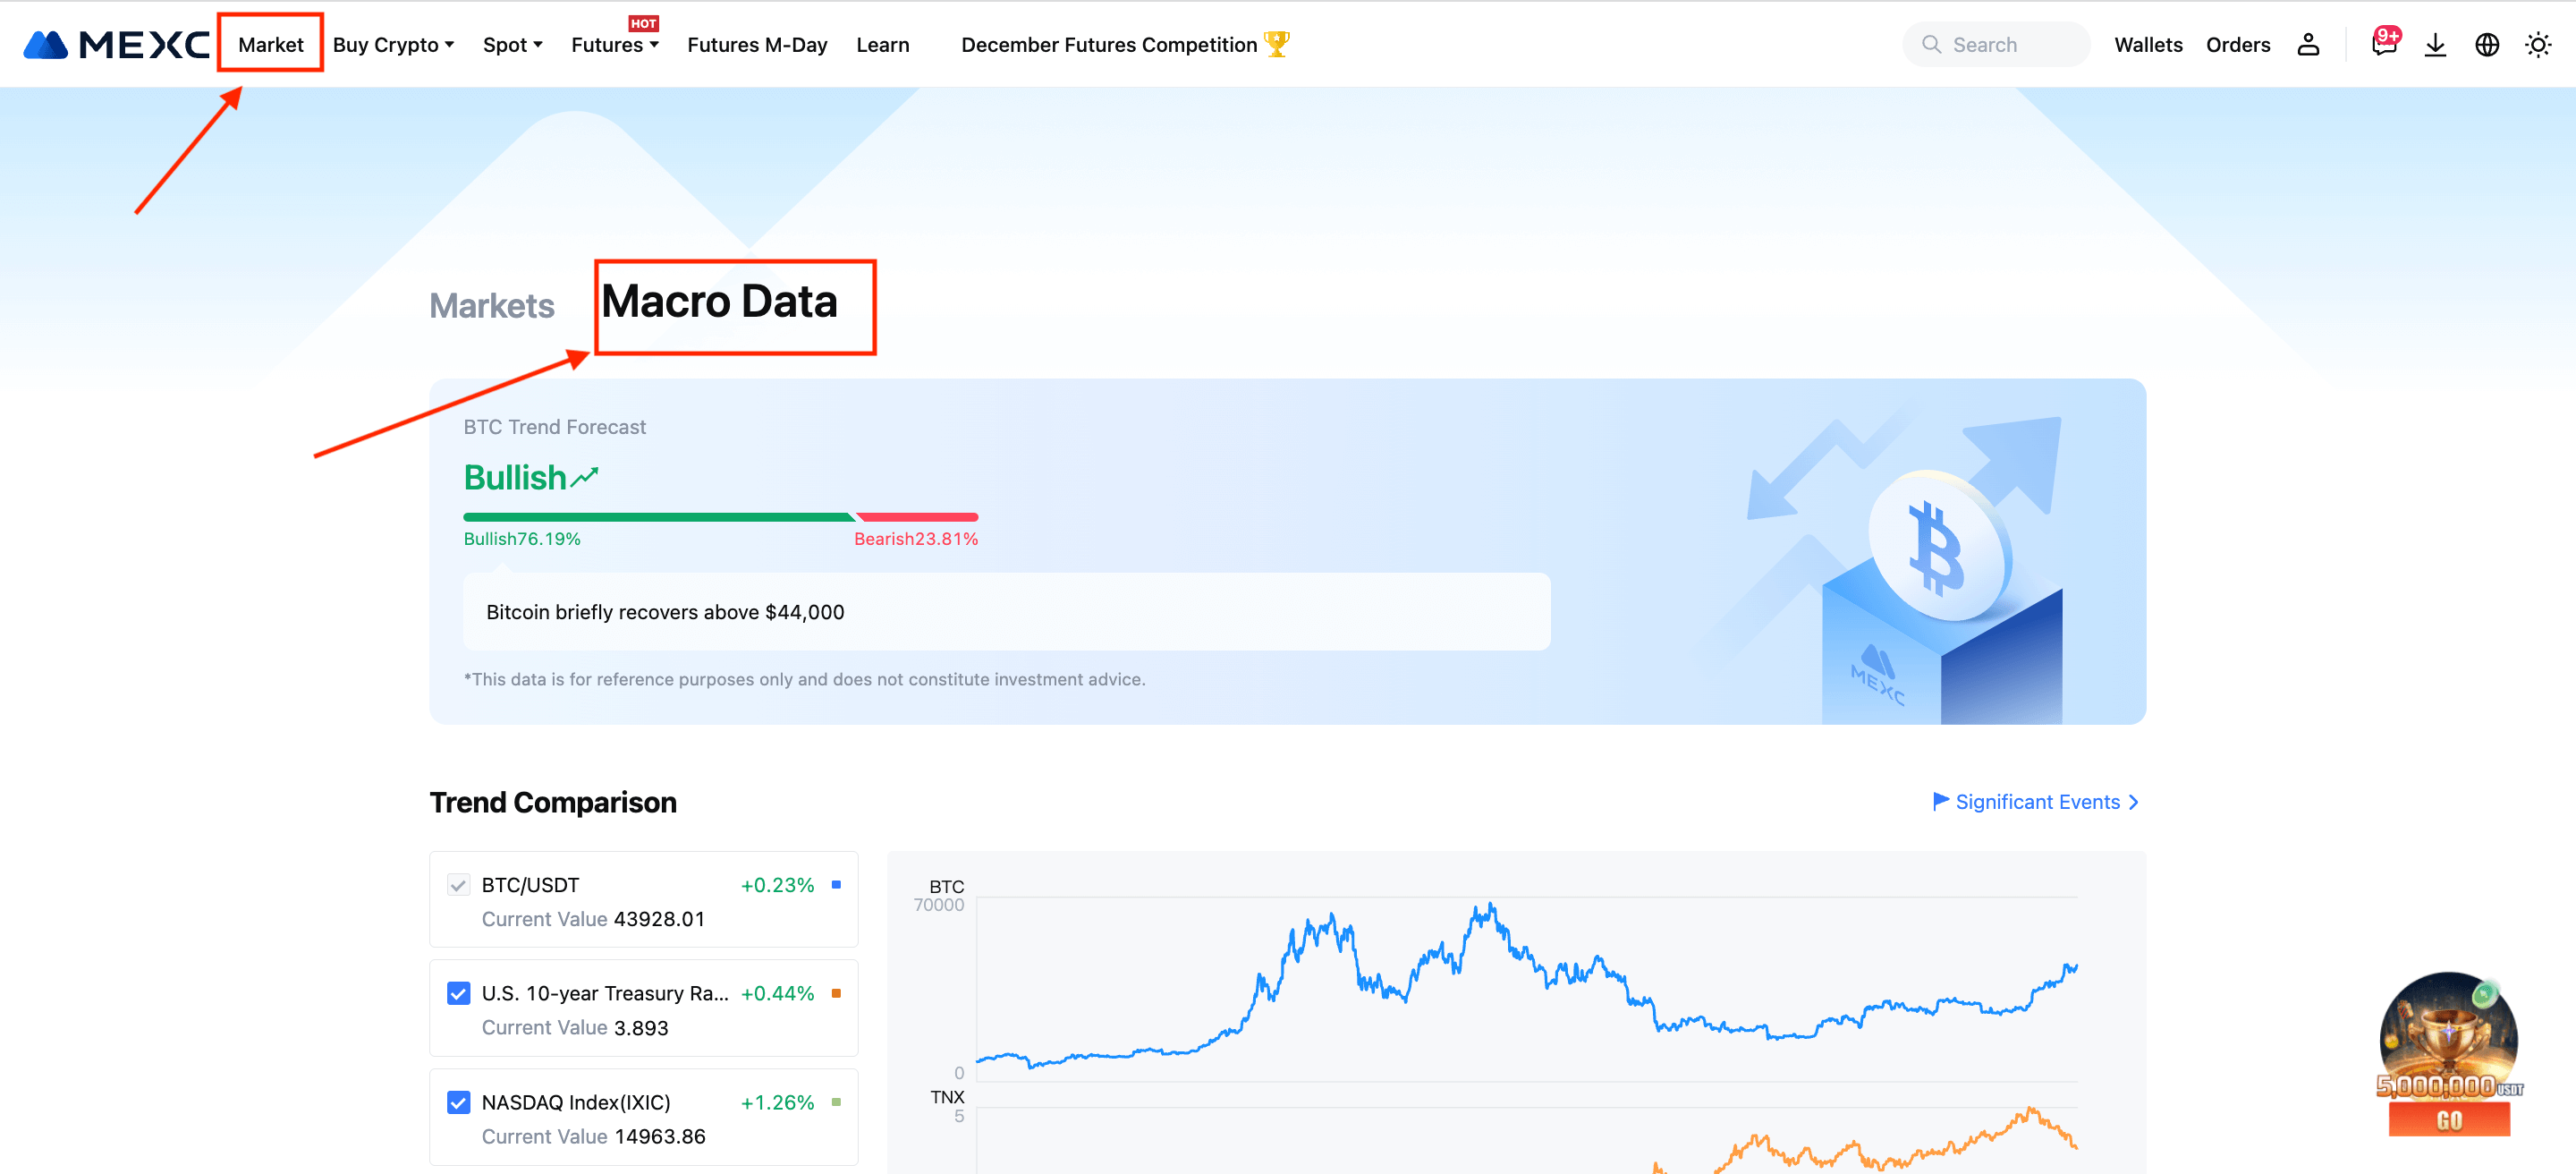Screen dimensions: 2576x1174
Task: Toggle light/dark theme sun icon
Action: click(2538, 45)
